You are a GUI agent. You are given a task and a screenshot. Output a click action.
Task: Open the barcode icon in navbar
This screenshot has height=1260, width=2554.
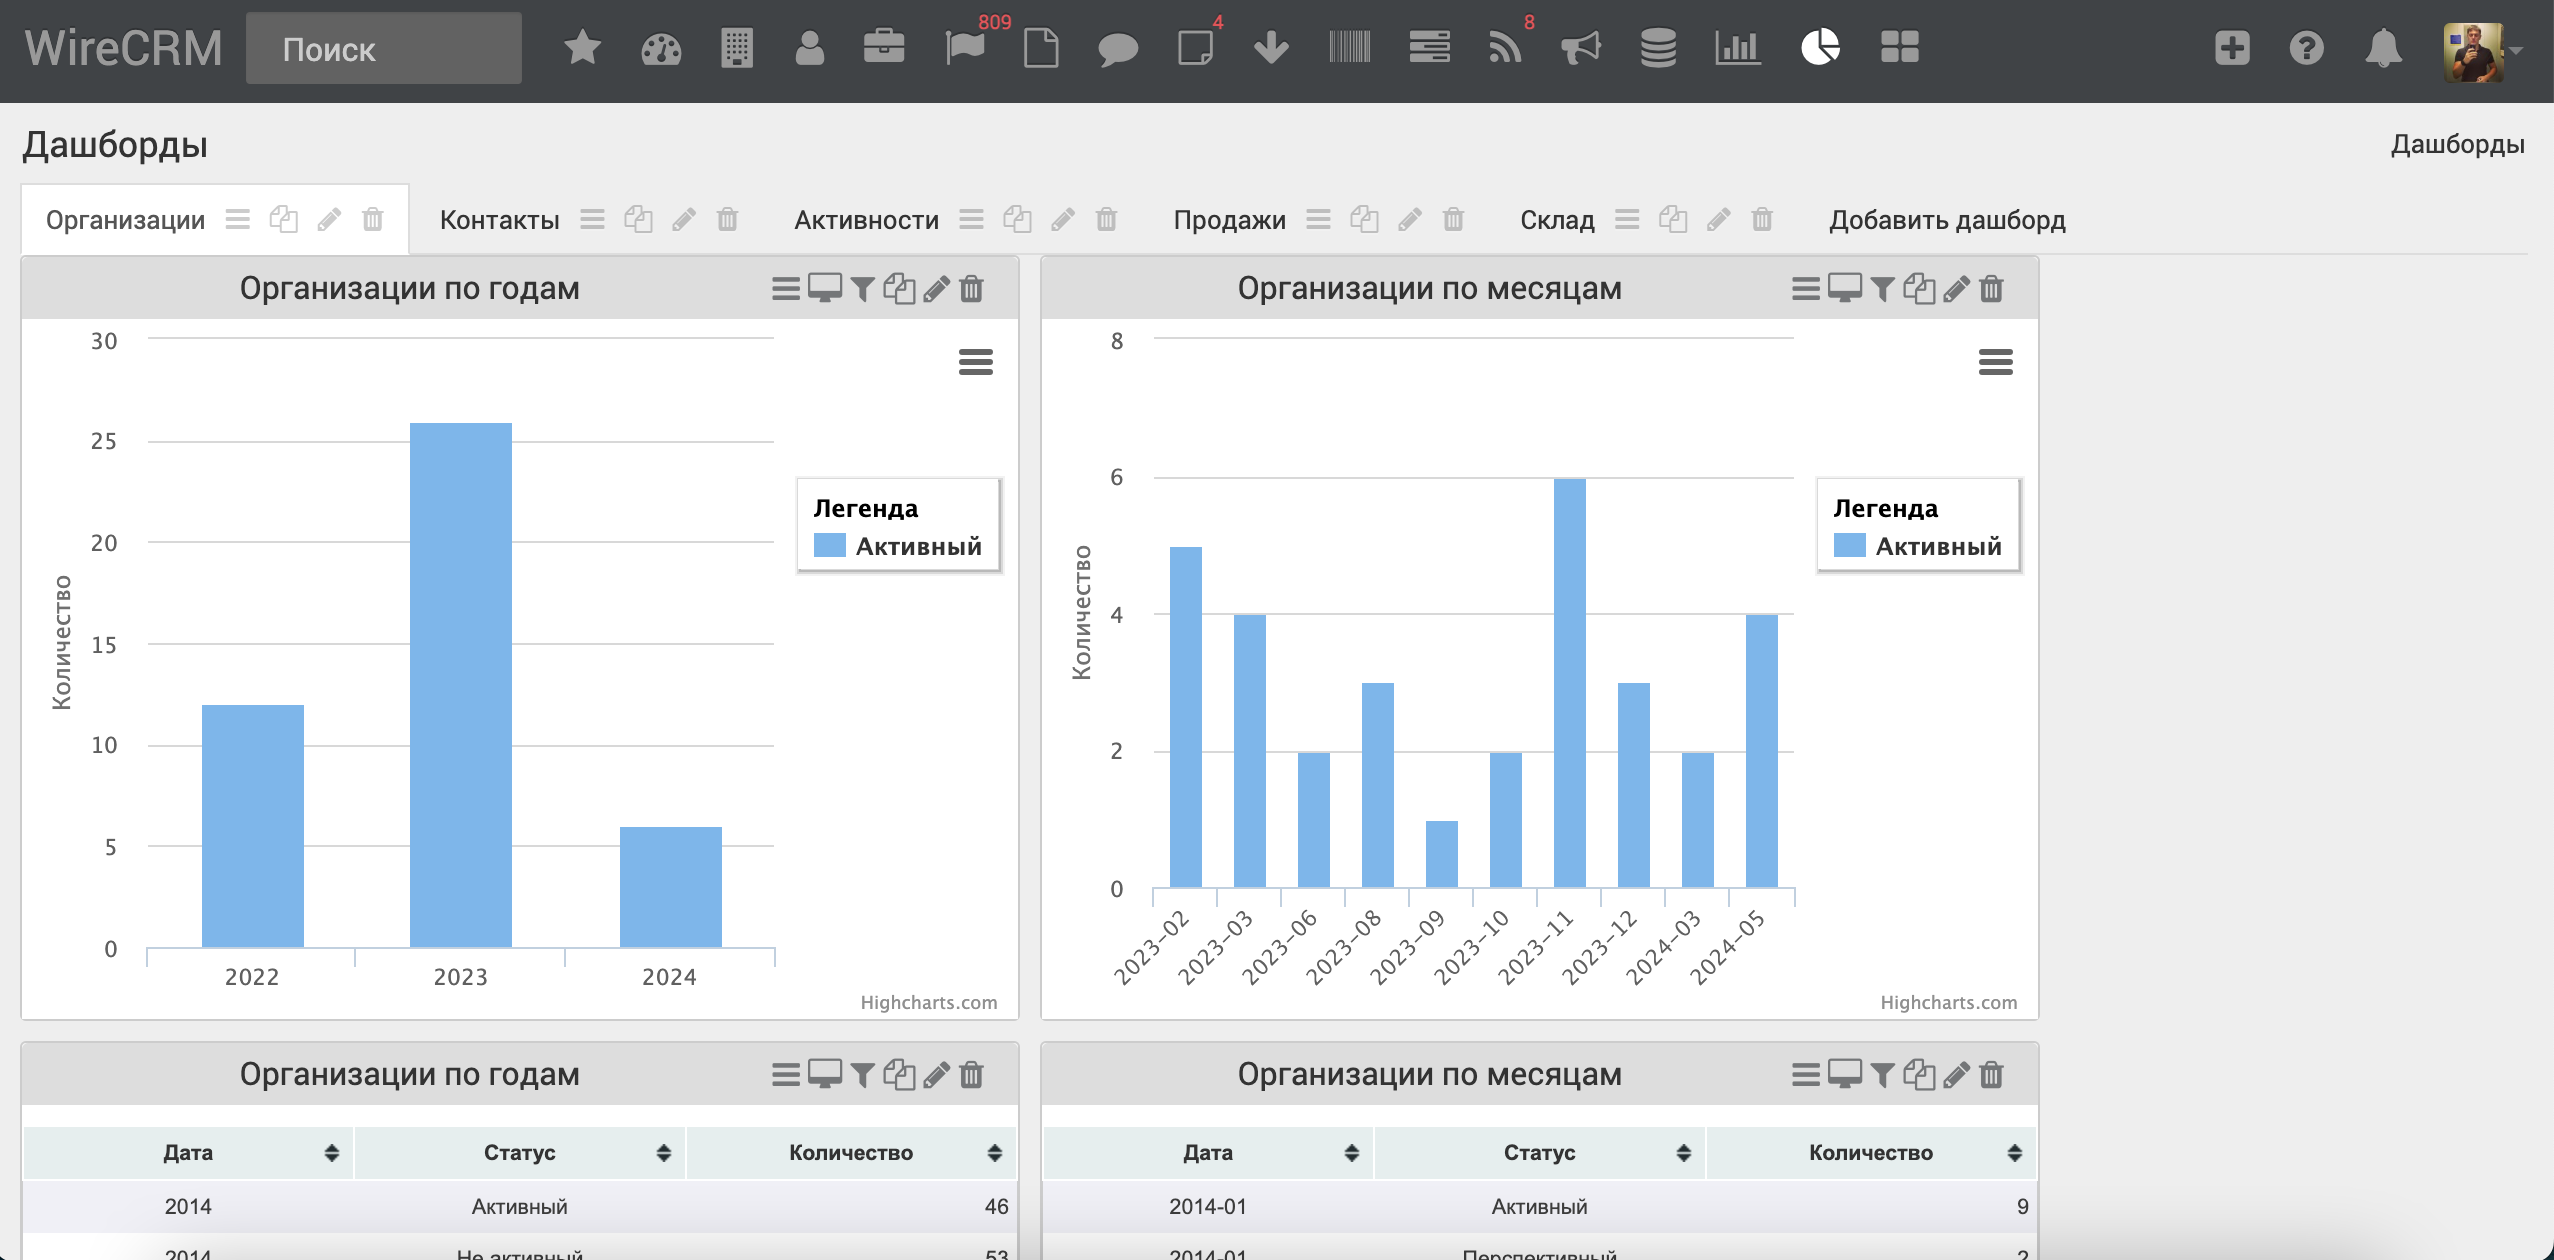1350,47
